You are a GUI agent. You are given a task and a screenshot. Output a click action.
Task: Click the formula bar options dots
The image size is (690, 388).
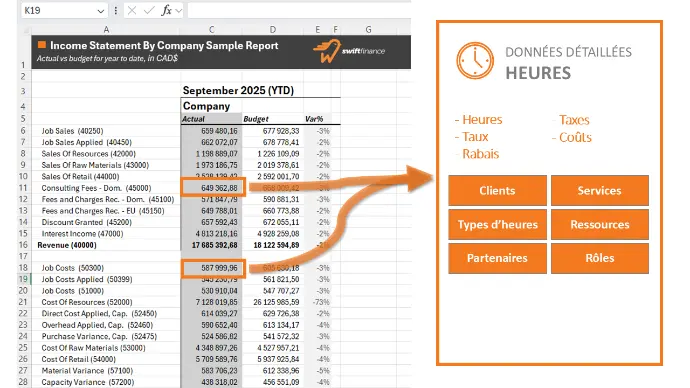pos(116,10)
